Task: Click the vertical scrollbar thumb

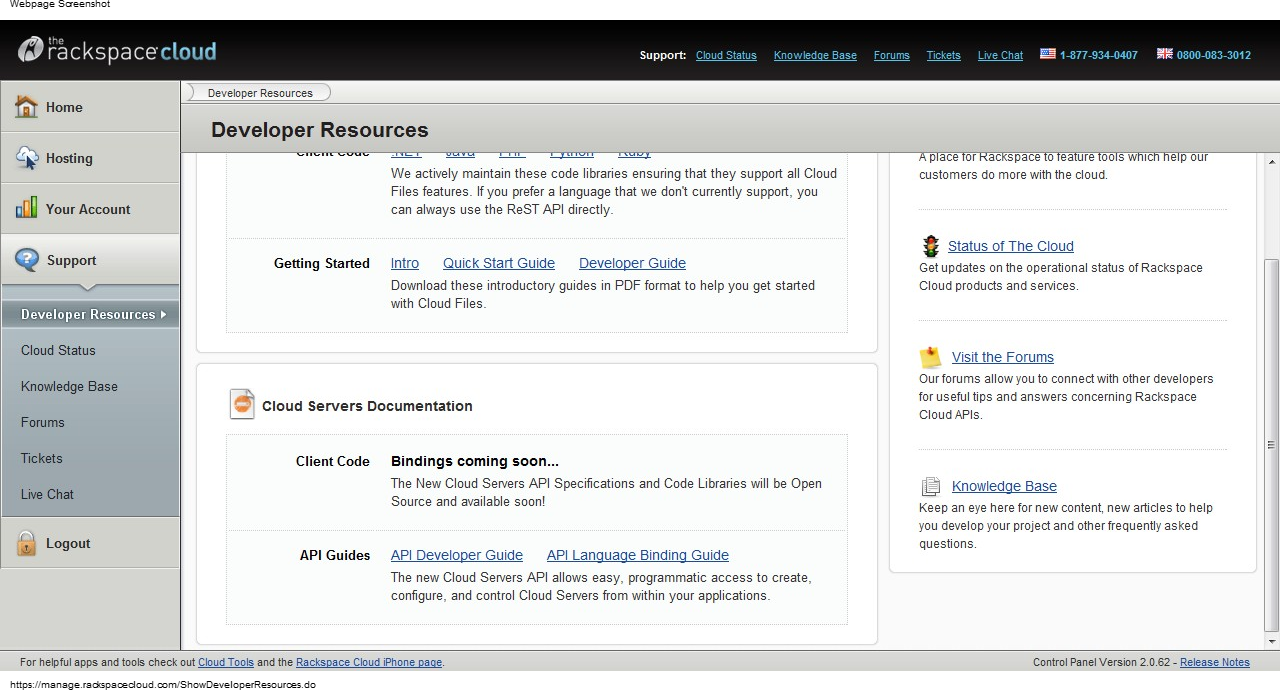Action: pos(1272,445)
